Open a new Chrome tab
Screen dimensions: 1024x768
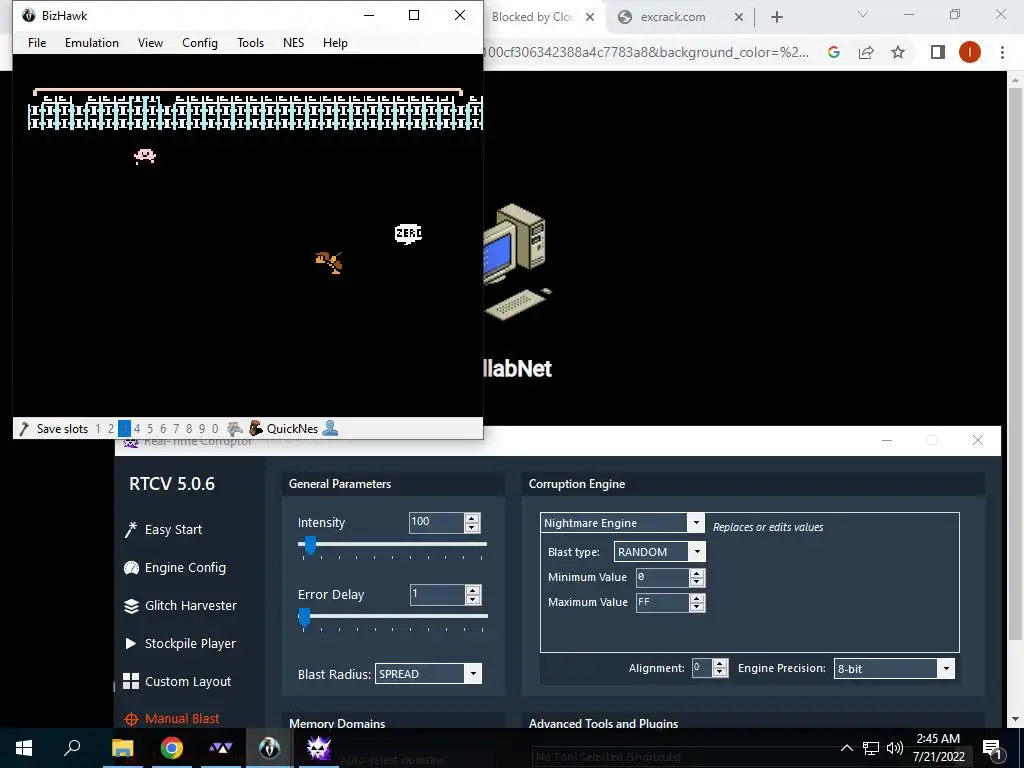(x=776, y=18)
